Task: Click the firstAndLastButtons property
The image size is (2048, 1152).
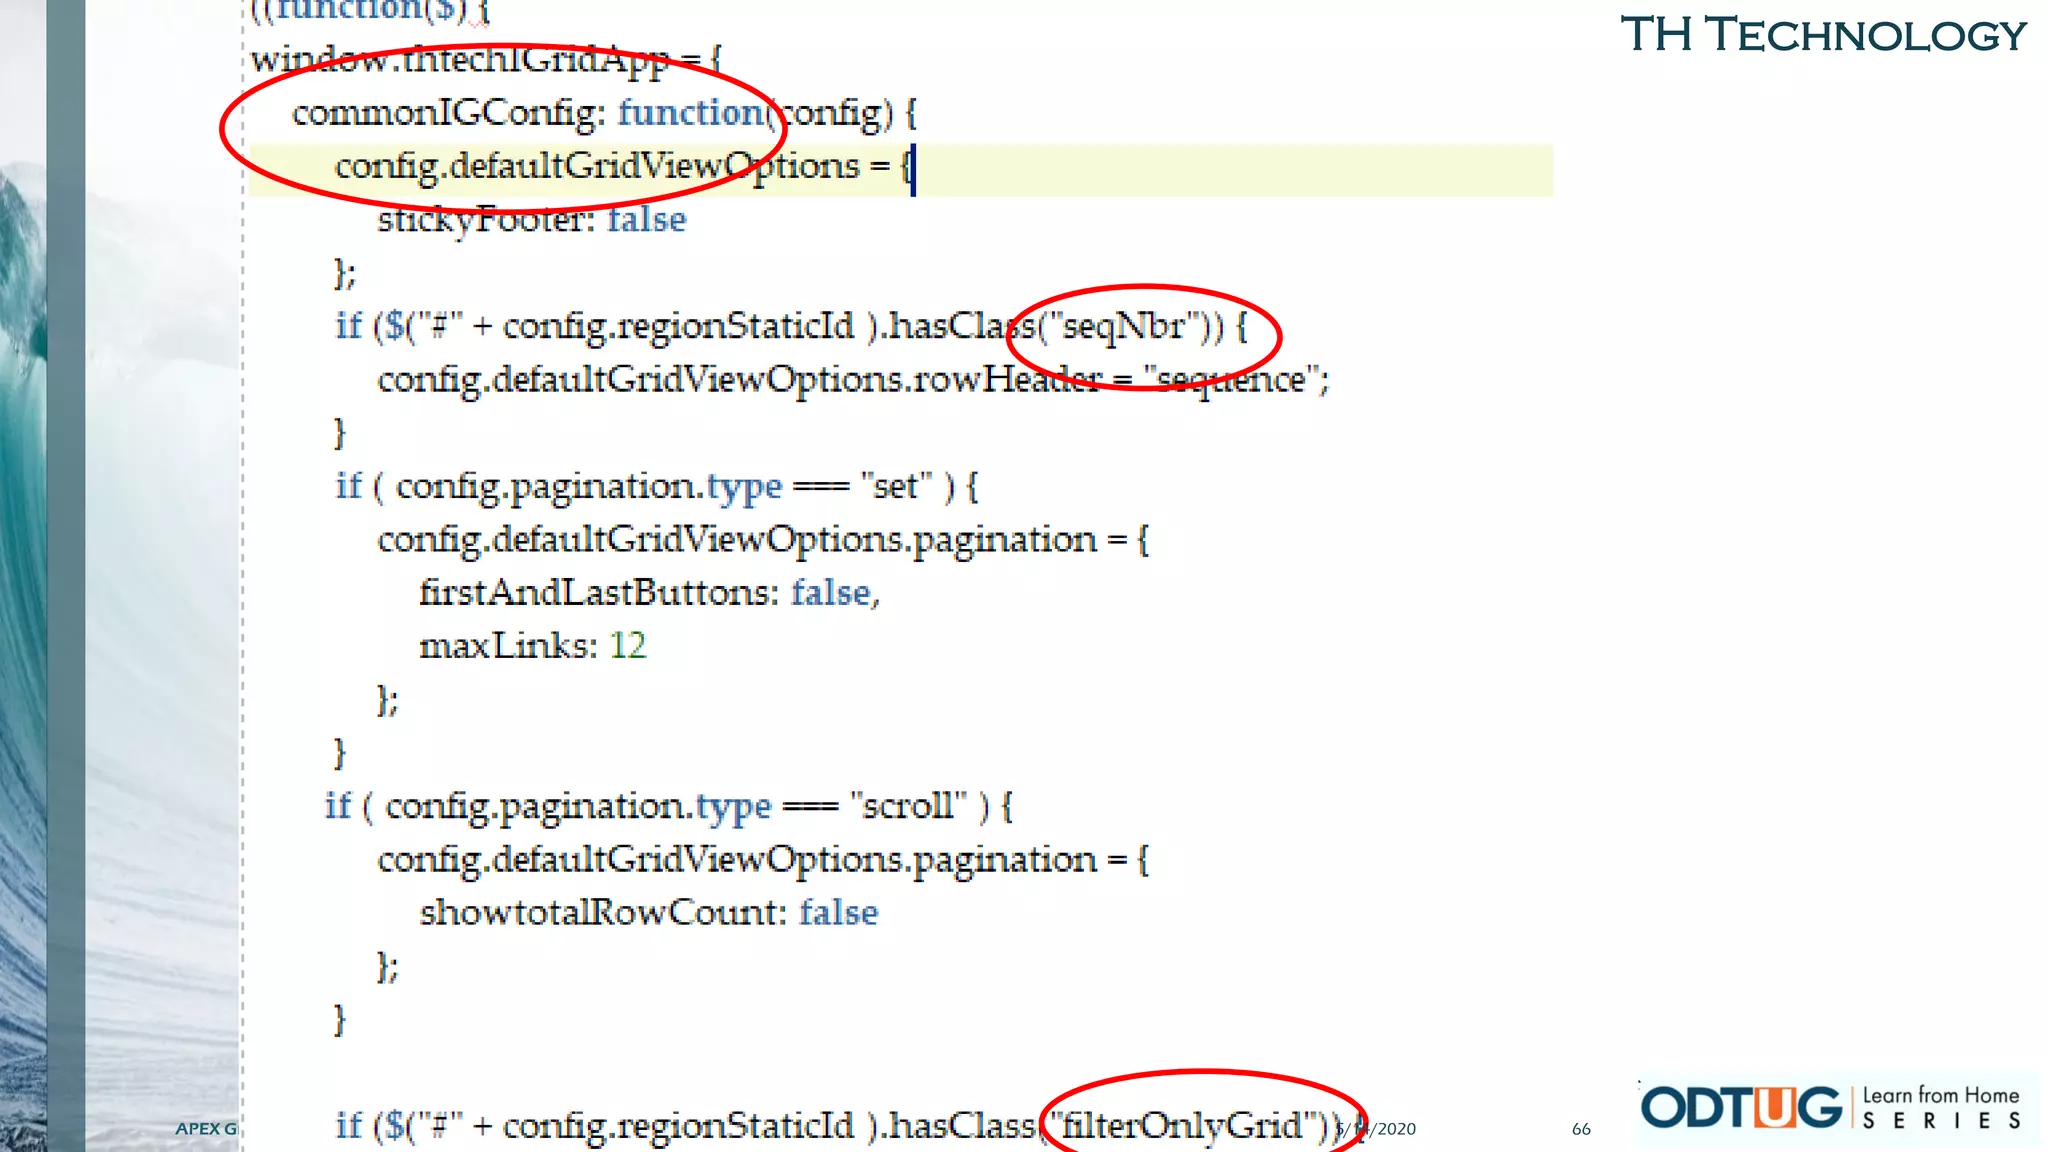Action: (x=598, y=593)
